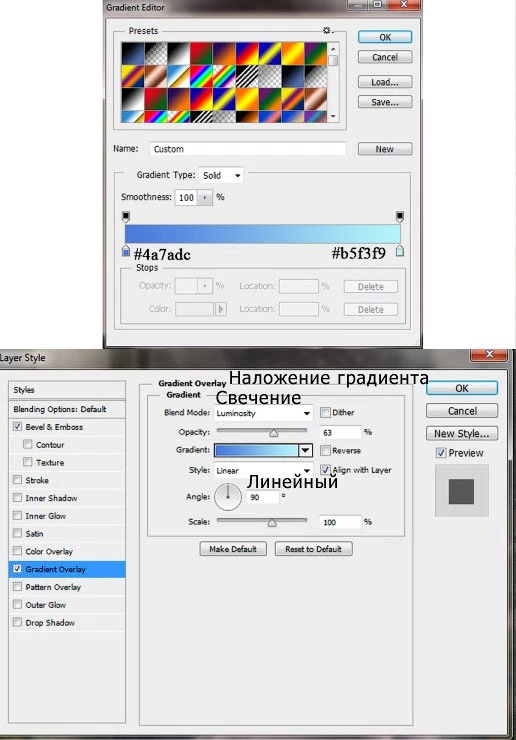516x740 pixels.
Task: Click the Save... button
Action: 385,102
